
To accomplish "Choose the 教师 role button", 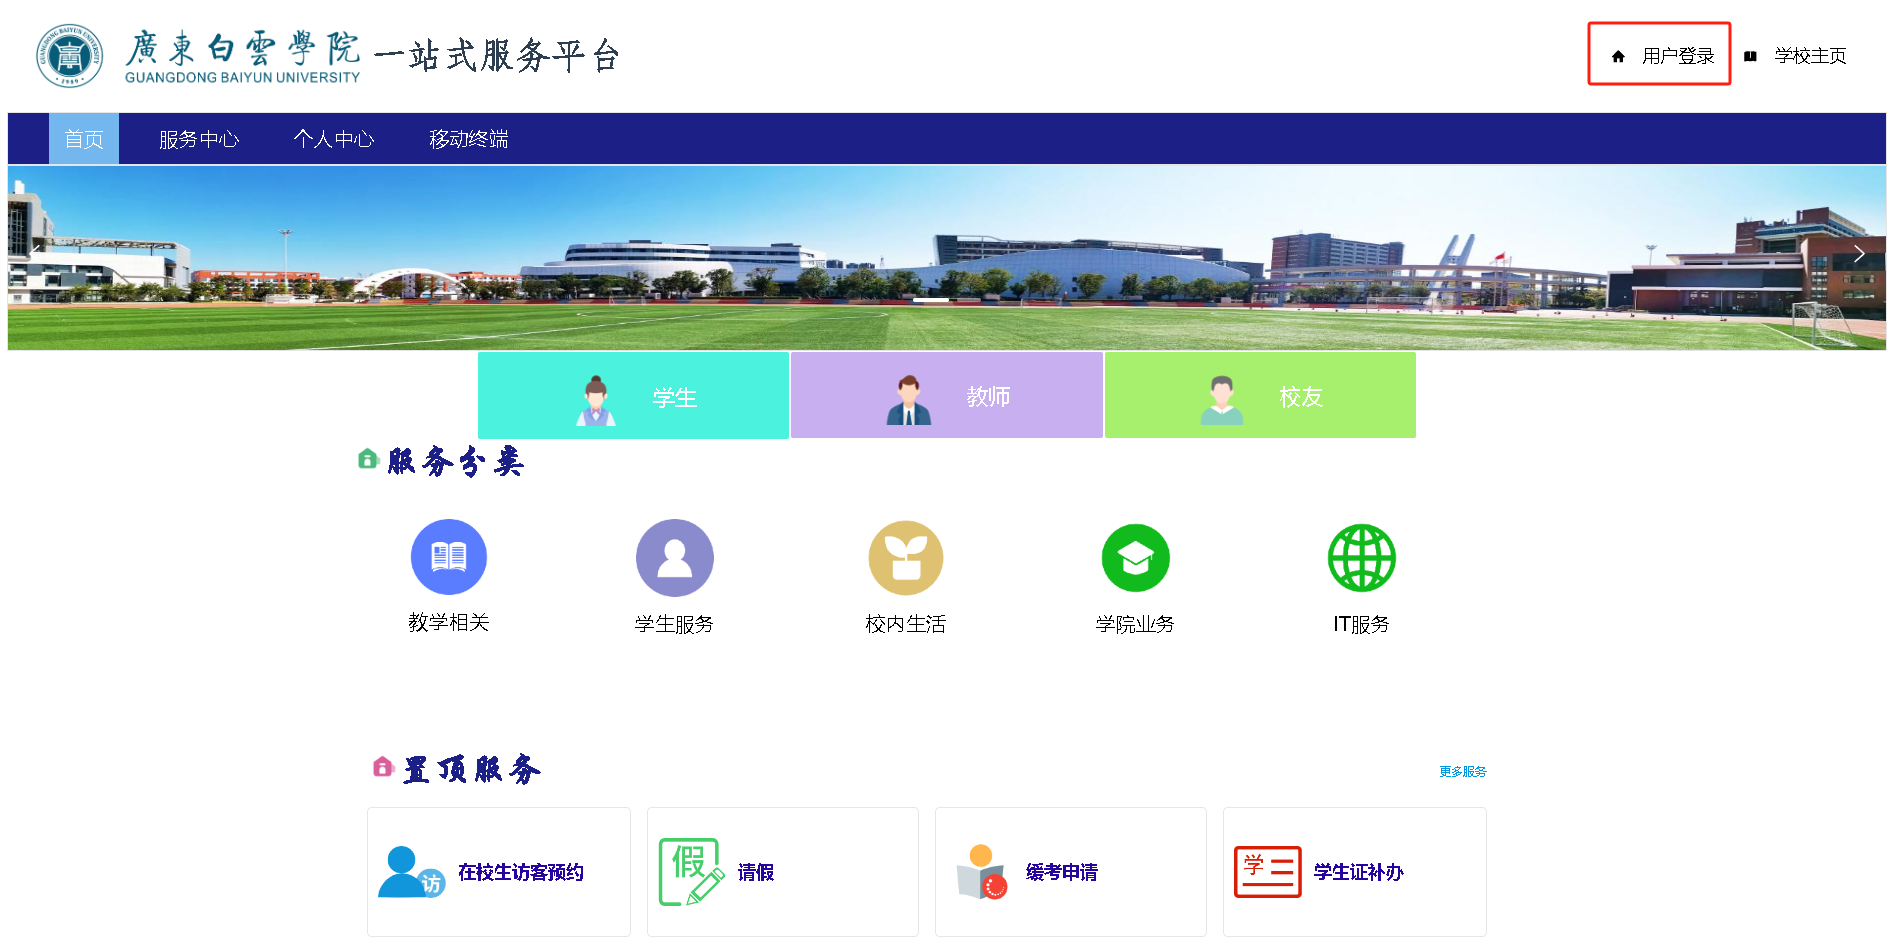I will (947, 396).
